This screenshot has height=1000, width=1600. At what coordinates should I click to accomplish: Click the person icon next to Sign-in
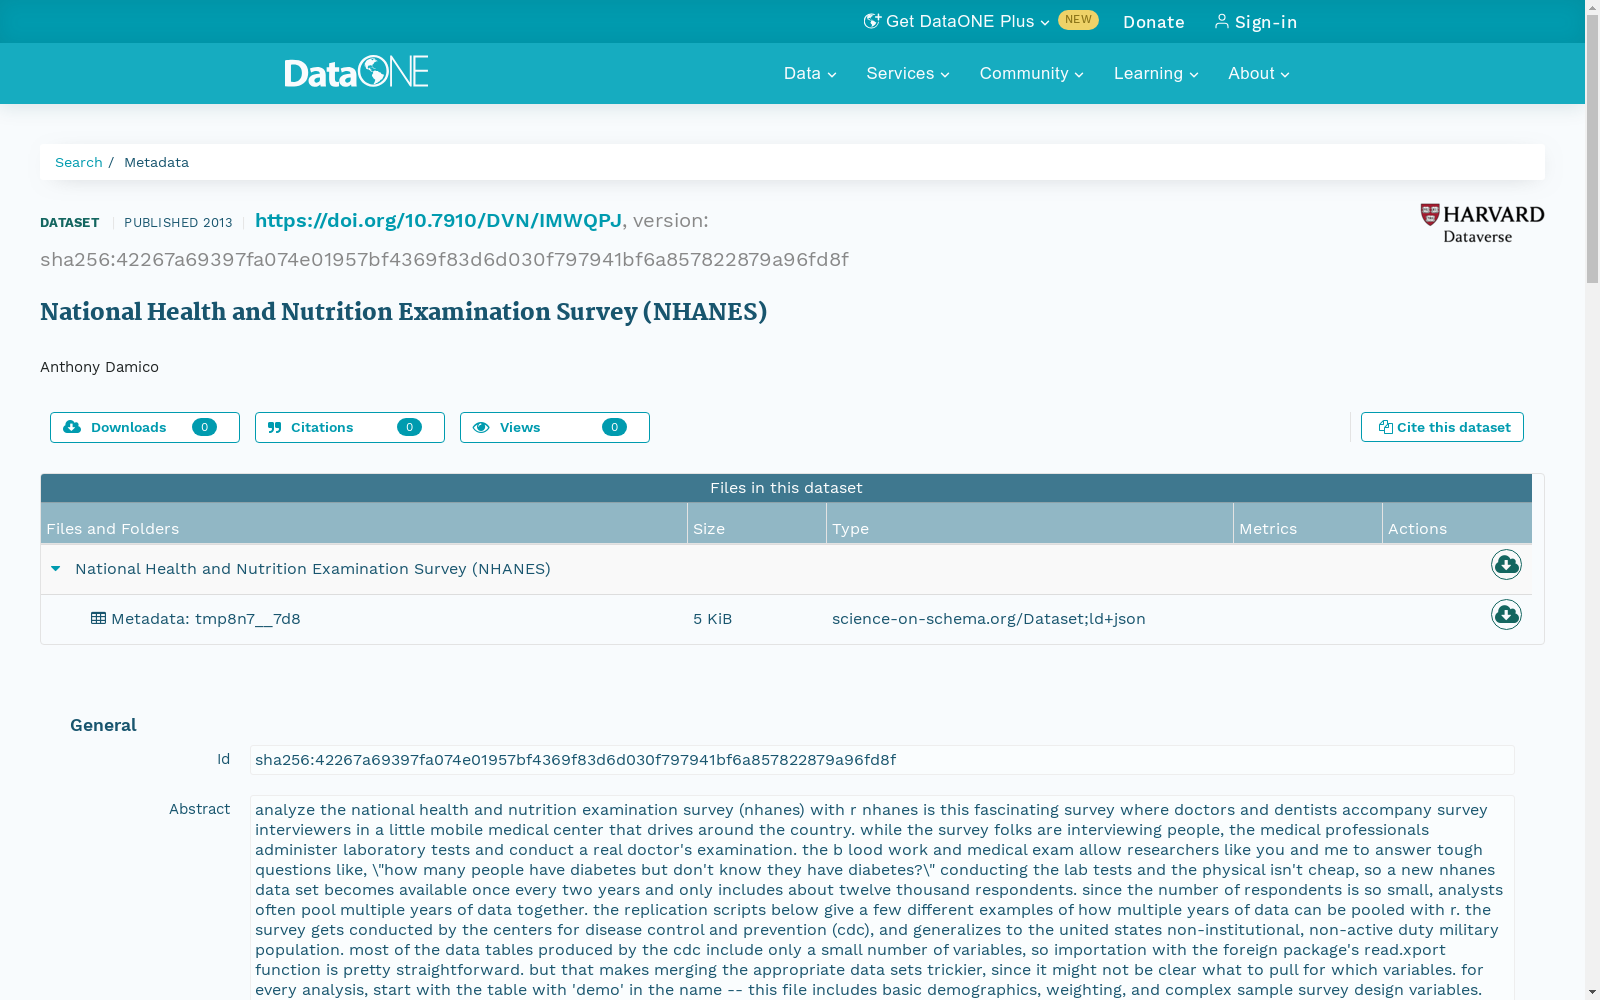tap(1221, 21)
